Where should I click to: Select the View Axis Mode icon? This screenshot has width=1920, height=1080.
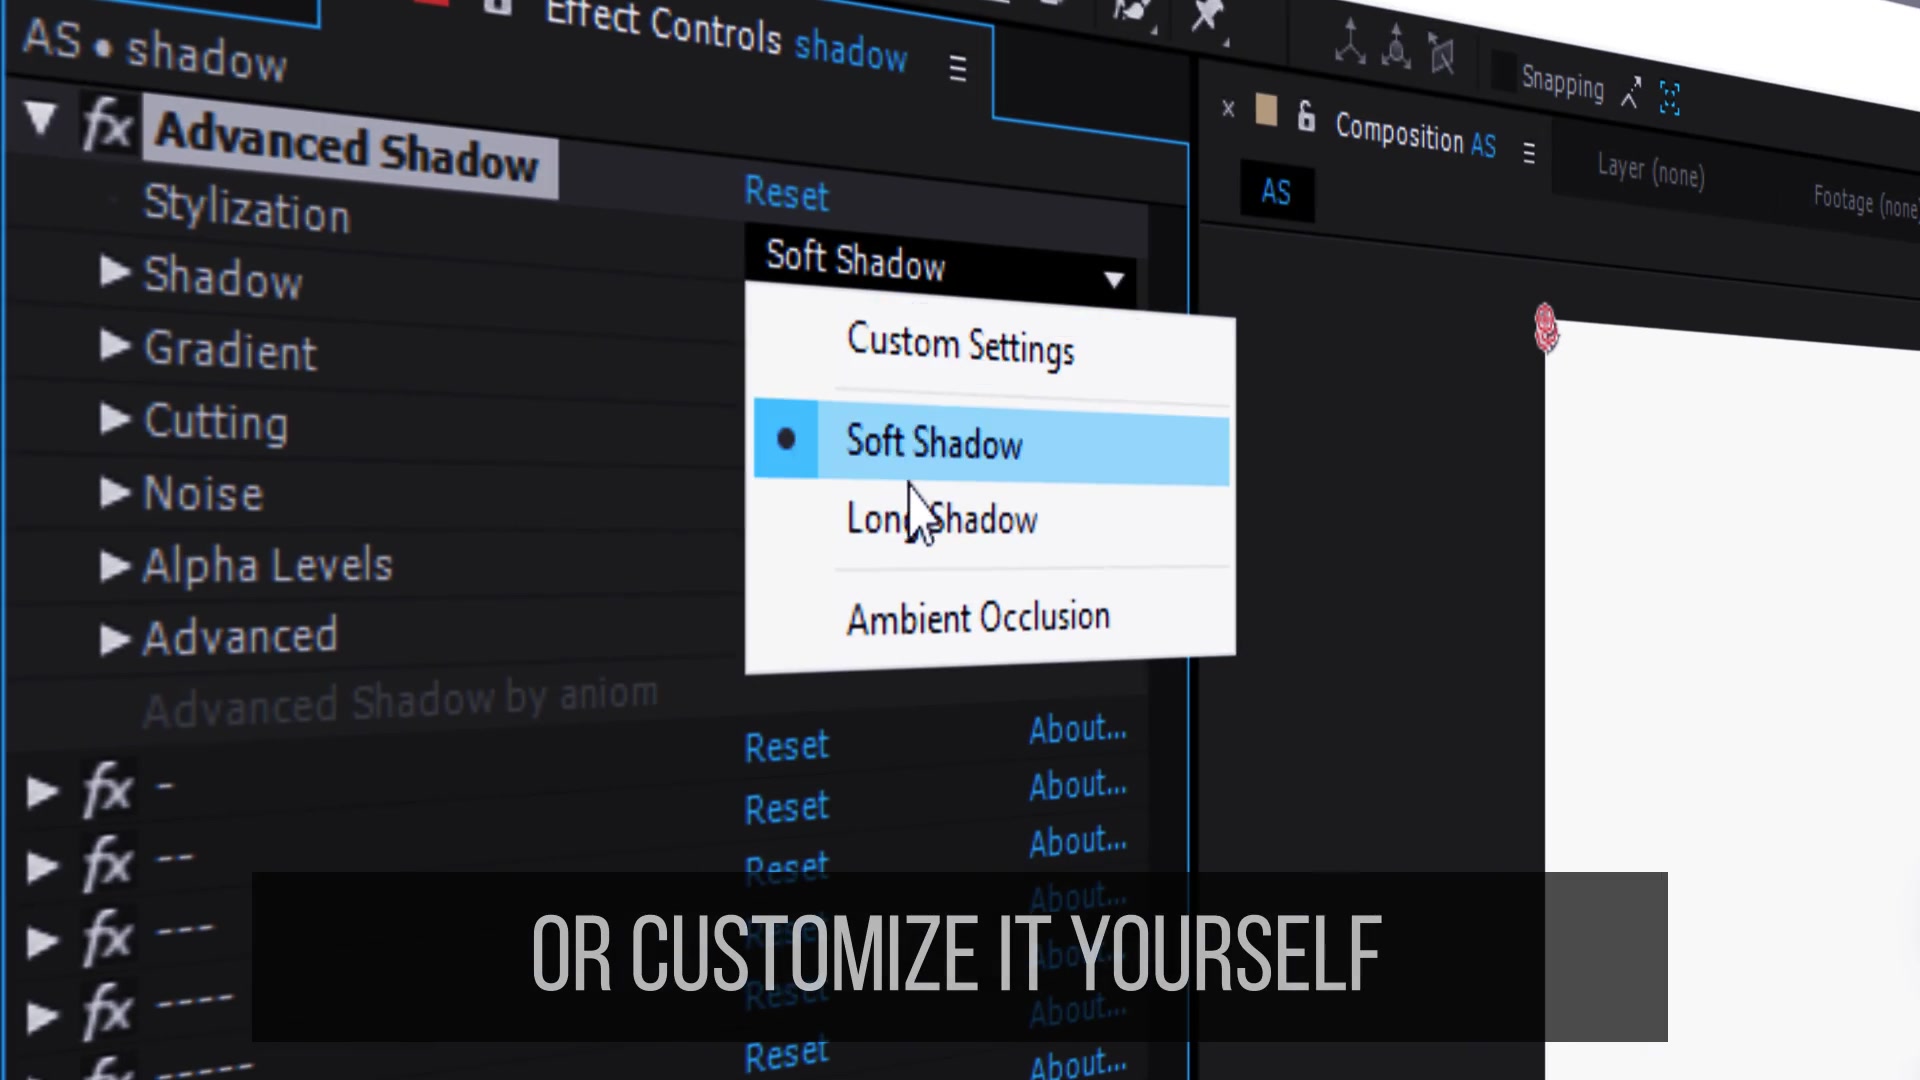coord(1442,54)
